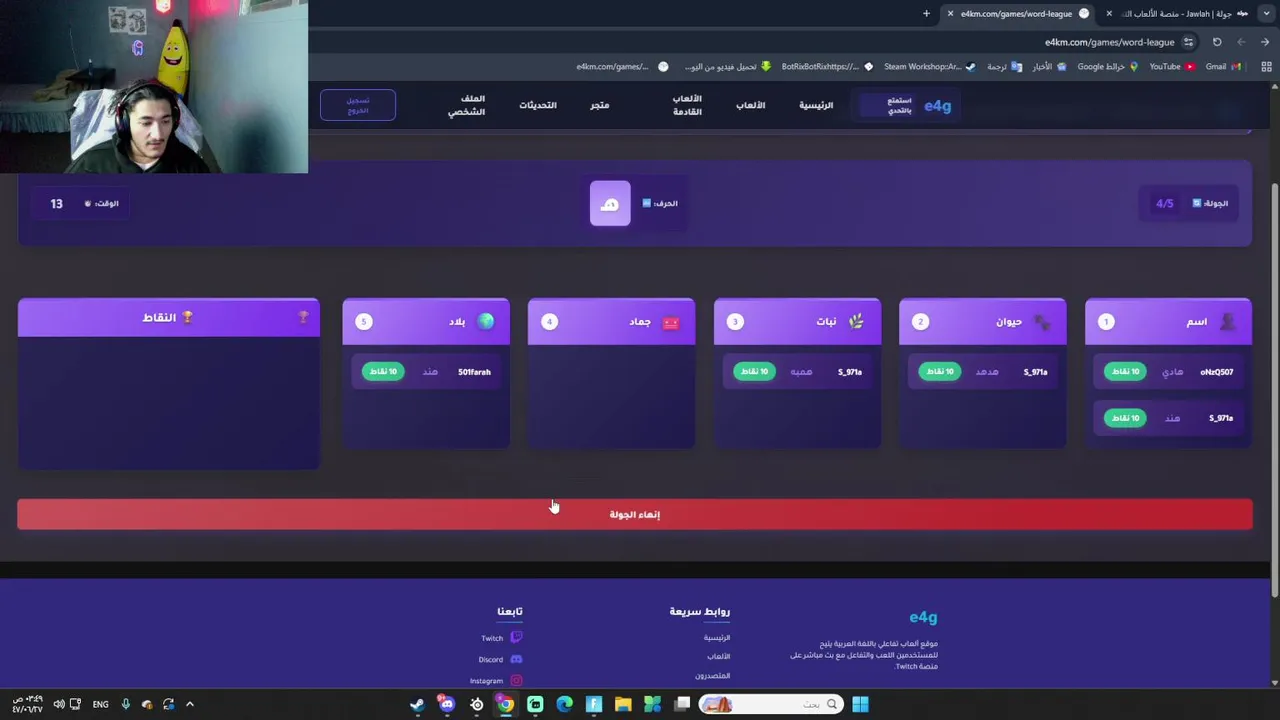Click the e4g site logo in header
Image resolution: width=1280 pixels, height=720 pixels.
click(x=937, y=105)
